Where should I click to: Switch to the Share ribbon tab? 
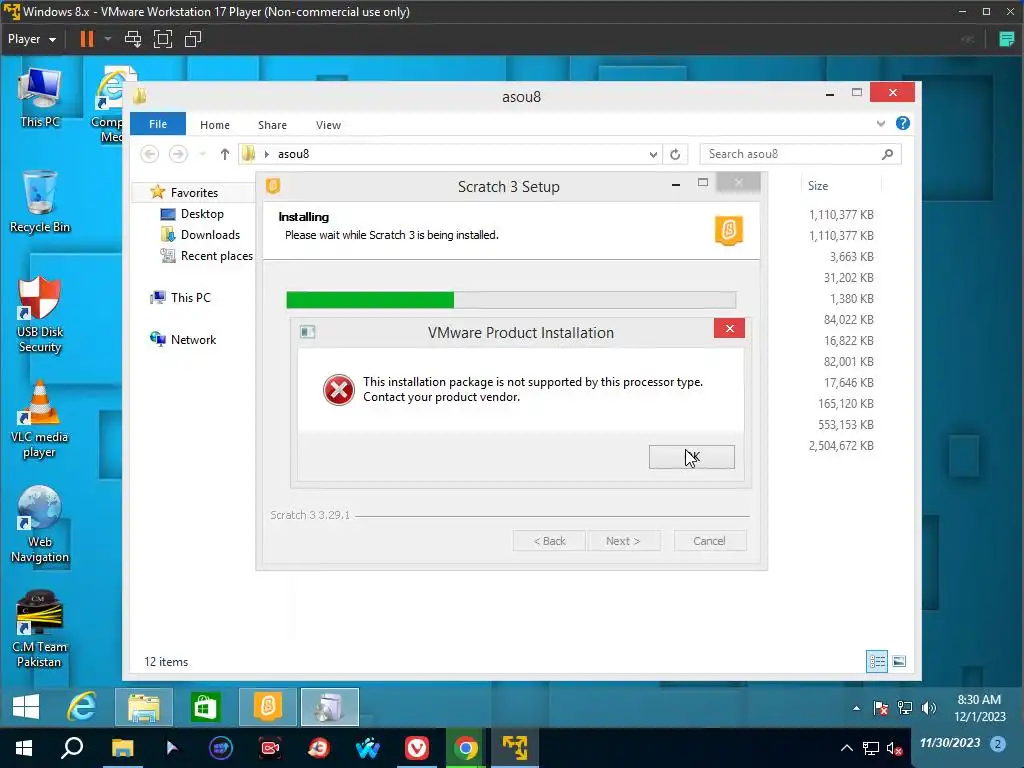tap(272, 125)
